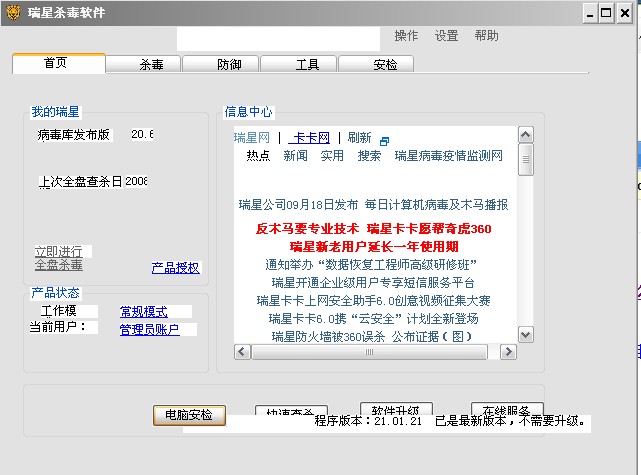Open 企业级用户专享短信服务平台 news
Viewport: 641px width, 475px height.
click(373, 282)
